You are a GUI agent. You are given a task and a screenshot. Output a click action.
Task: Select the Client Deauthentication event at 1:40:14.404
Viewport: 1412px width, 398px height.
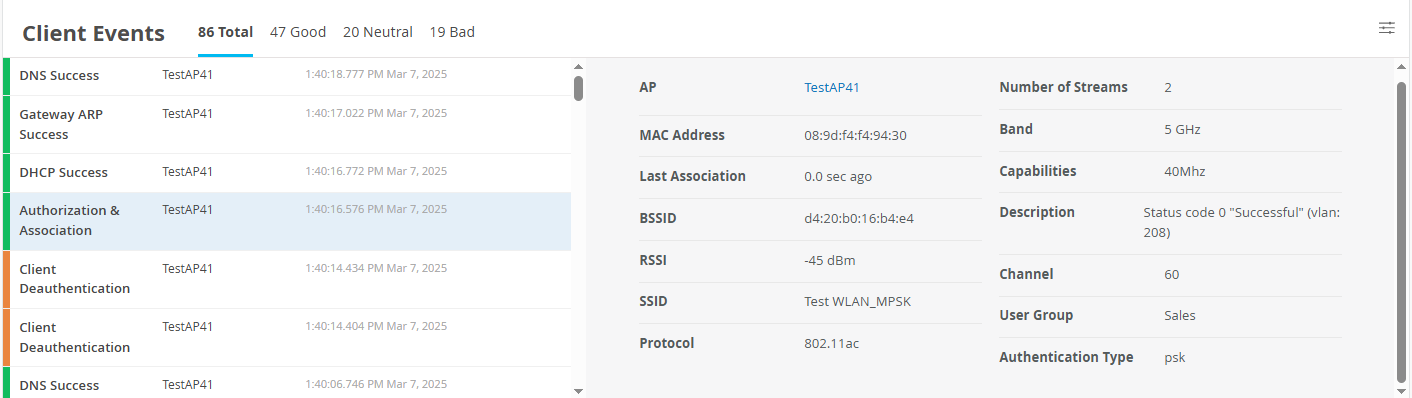pos(287,337)
